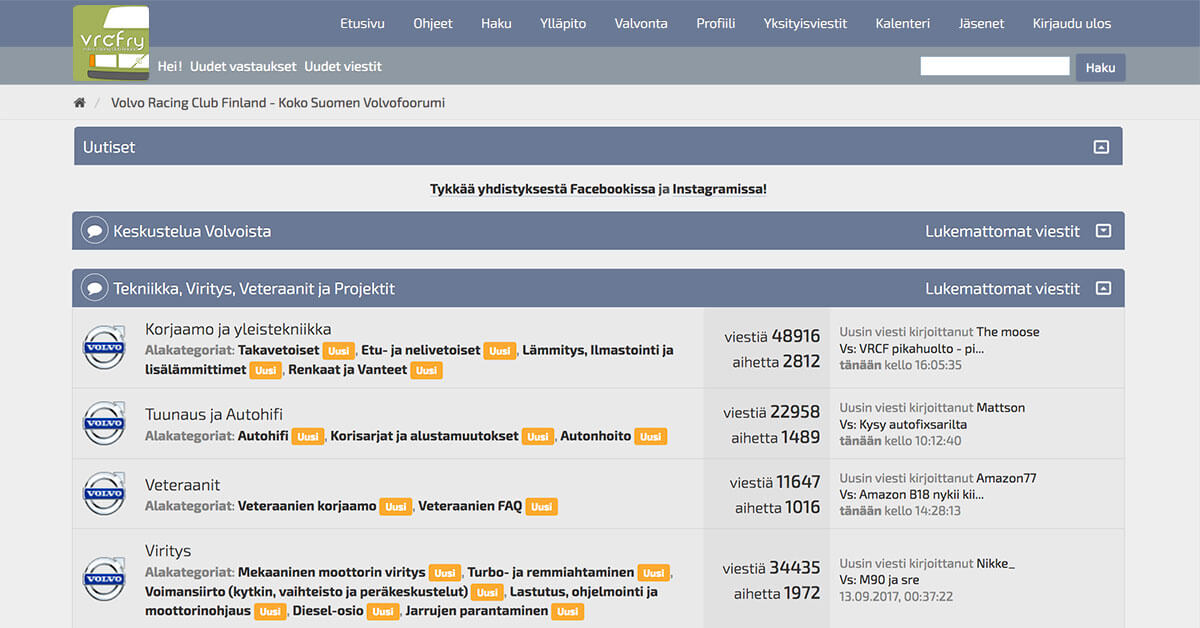Viewport: 1200px width, 628px height.
Task: Click Volvo icon beside Tuunaus ja Autohifi
Action: coord(103,423)
